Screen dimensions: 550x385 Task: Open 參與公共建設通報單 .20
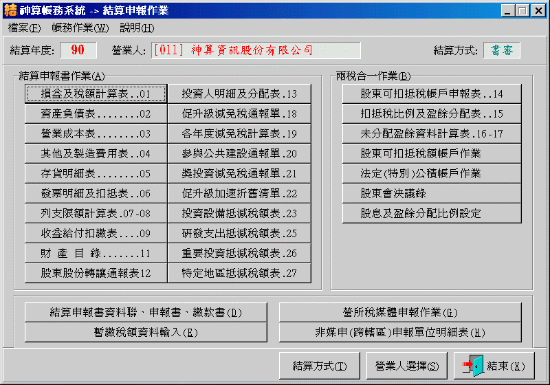click(239, 154)
